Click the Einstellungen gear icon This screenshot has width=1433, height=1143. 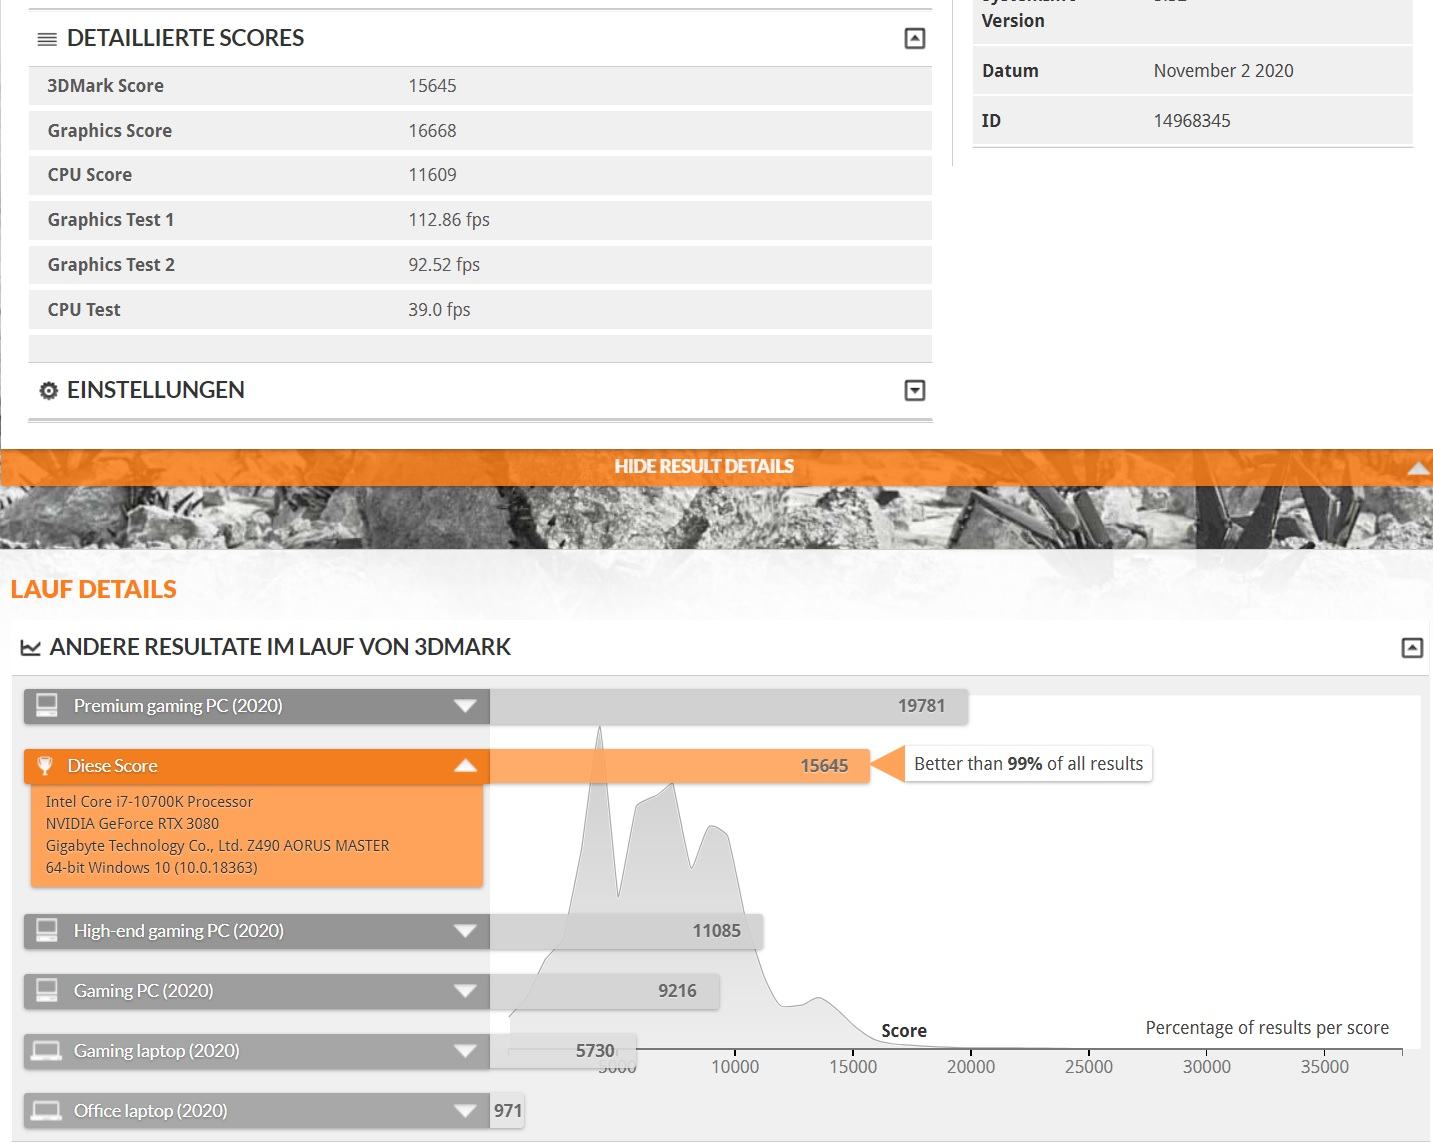pos(48,390)
